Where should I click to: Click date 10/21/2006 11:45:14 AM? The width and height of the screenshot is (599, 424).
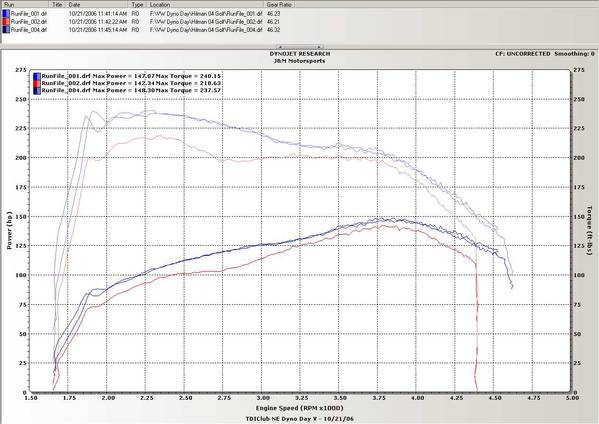click(98, 29)
